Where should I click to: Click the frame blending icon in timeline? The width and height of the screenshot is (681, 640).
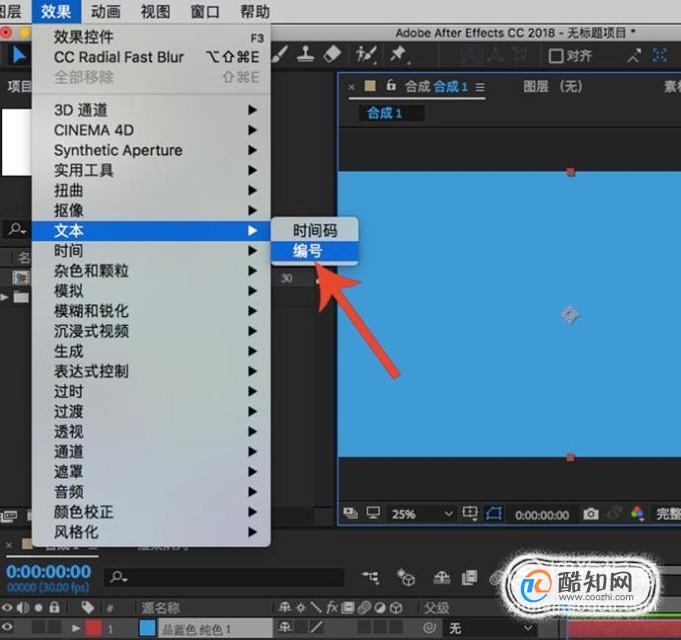(469, 578)
